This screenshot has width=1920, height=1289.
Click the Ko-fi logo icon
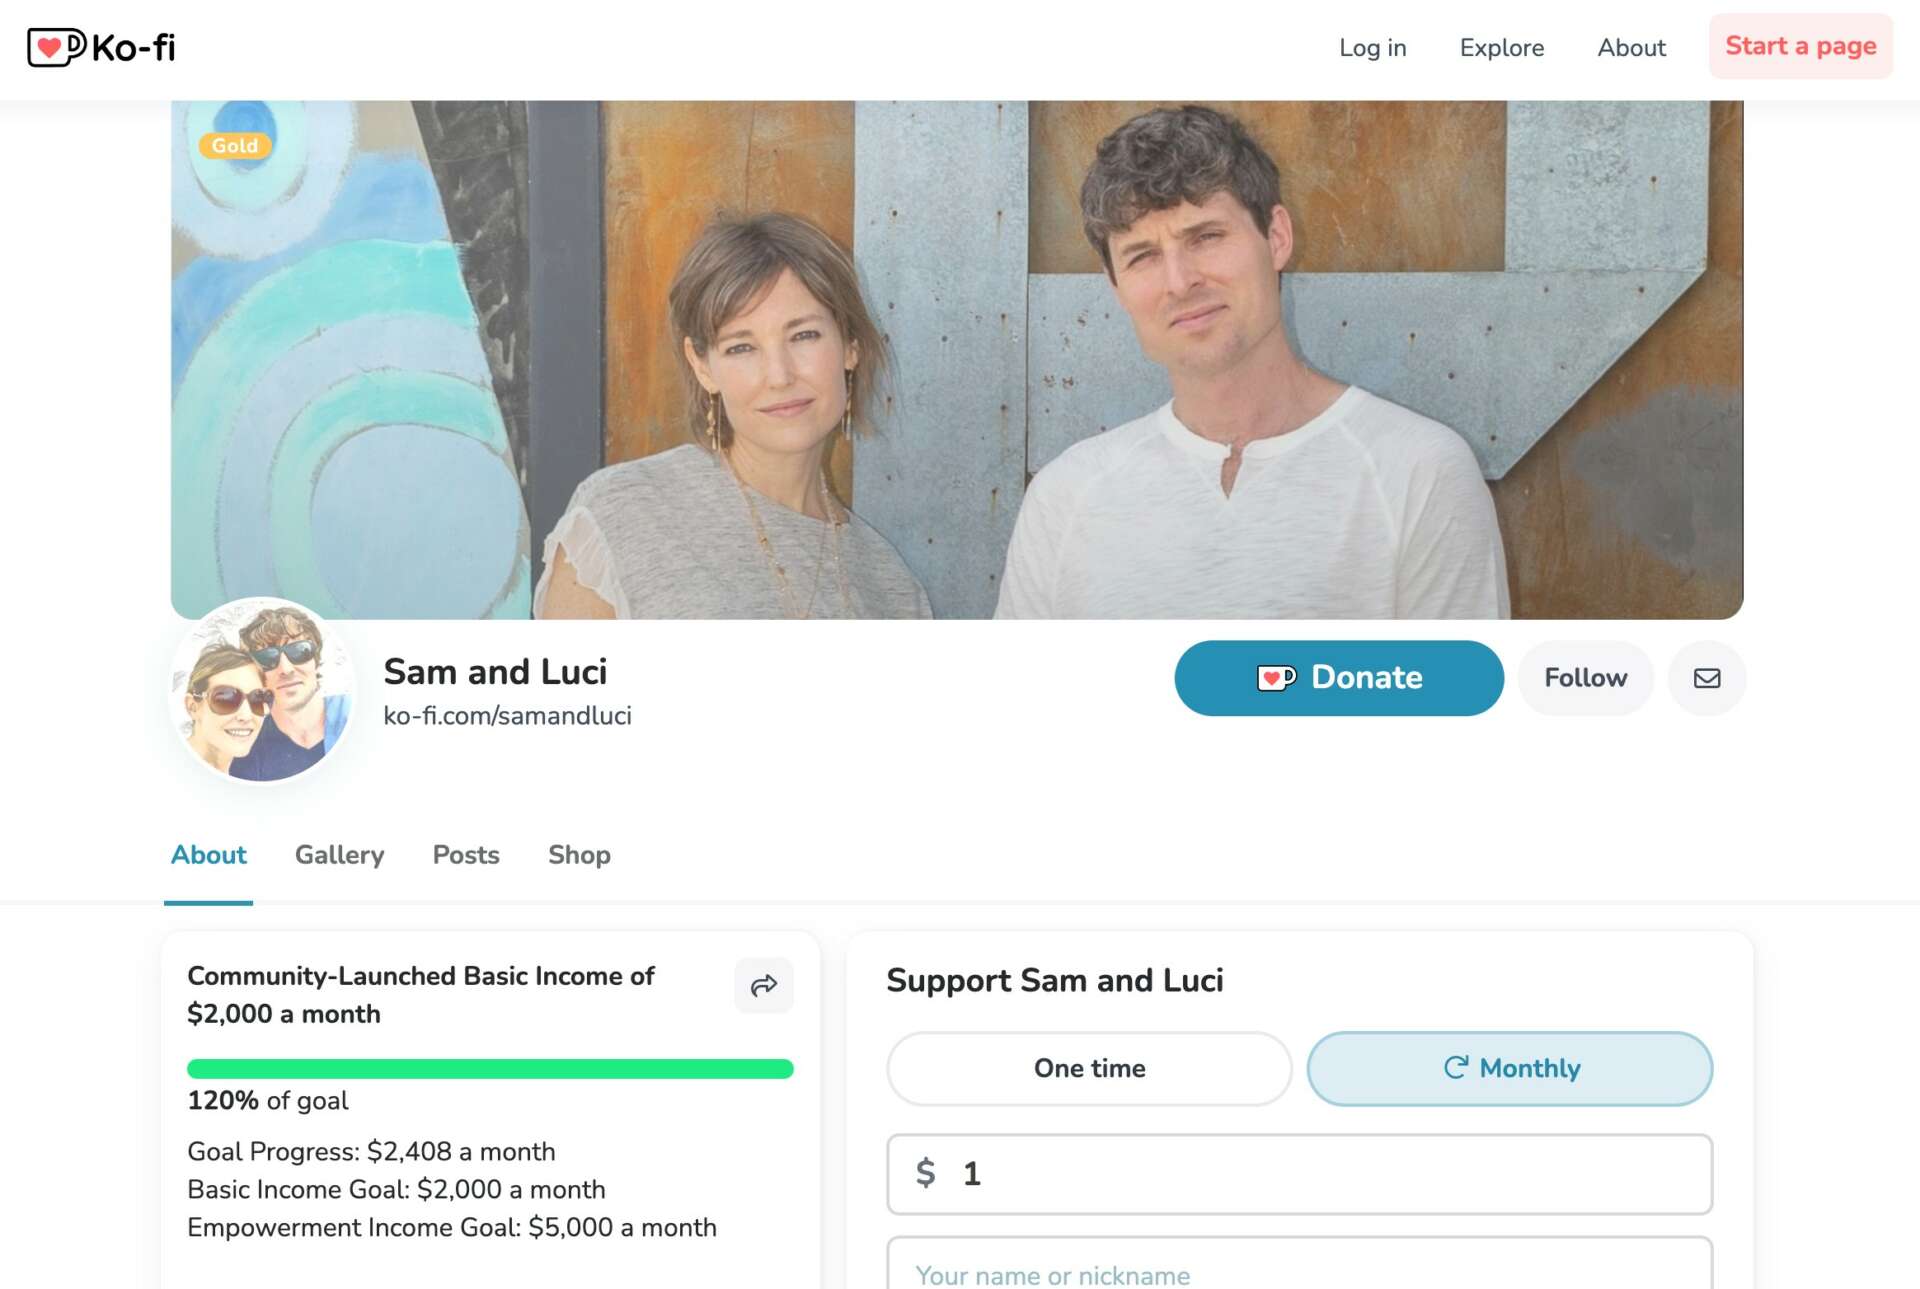coord(56,47)
